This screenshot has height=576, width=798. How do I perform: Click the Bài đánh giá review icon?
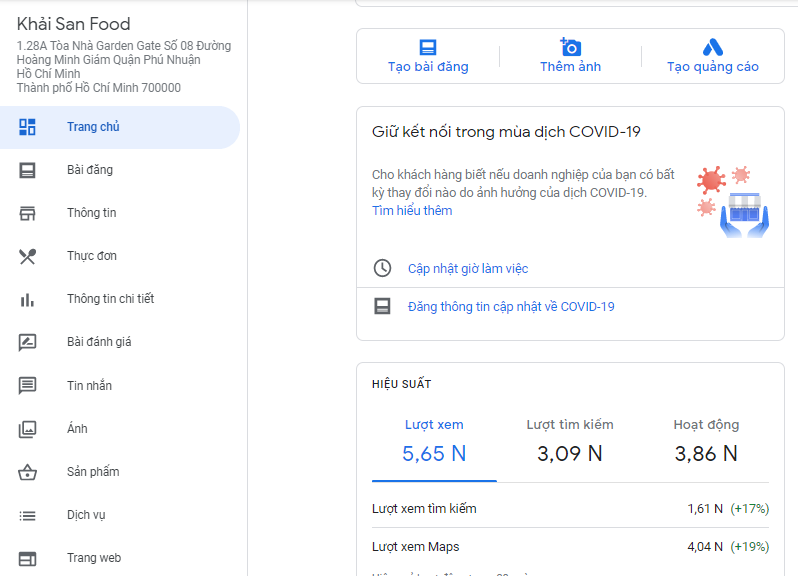27,342
